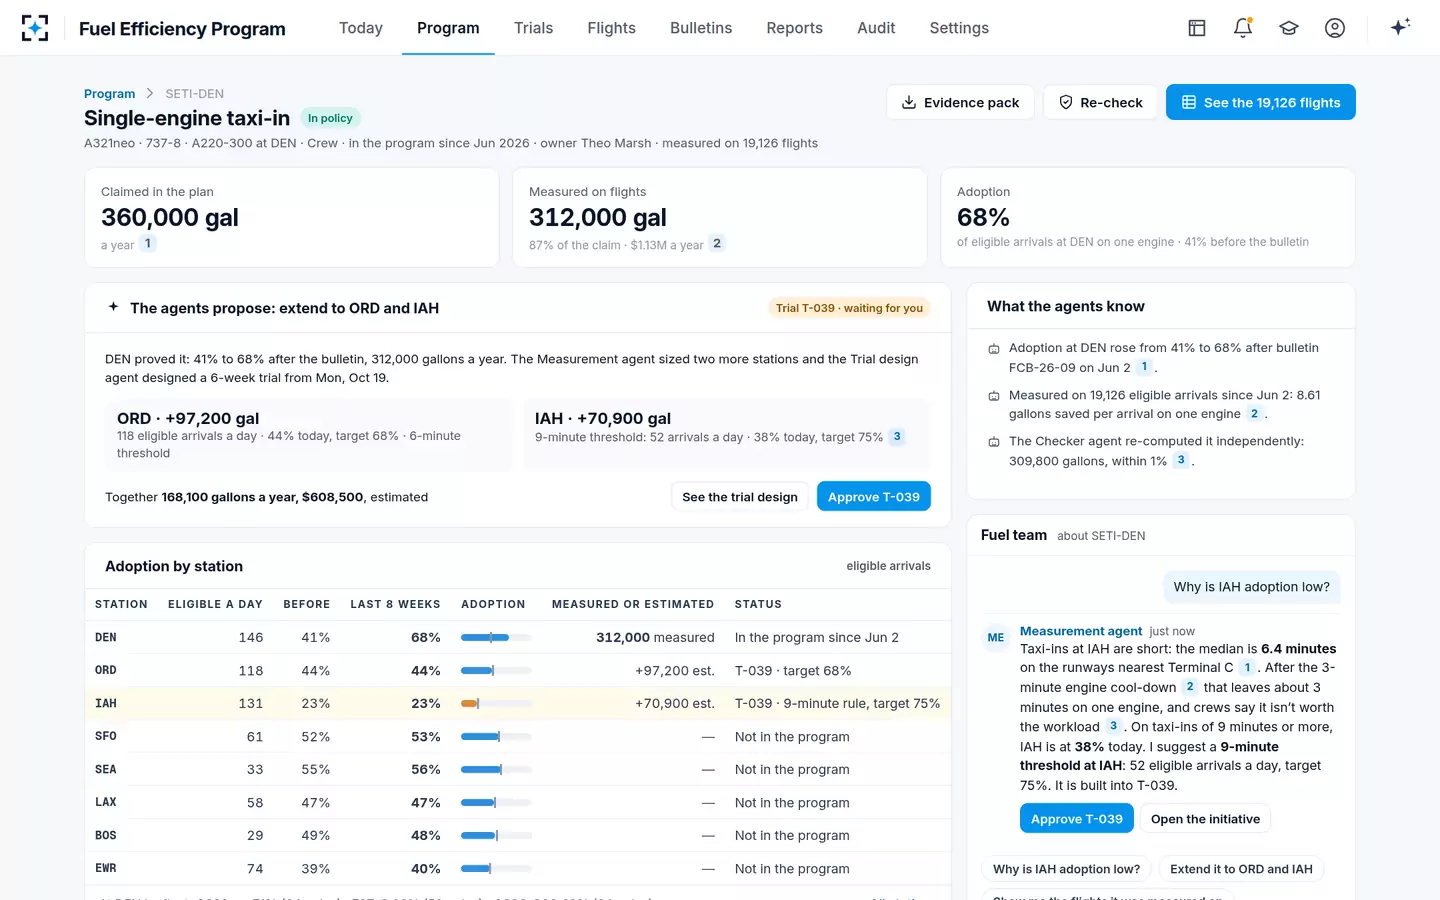Click the ADOPTION column header
The width and height of the screenshot is (1440, 900).
coord(493,605)
